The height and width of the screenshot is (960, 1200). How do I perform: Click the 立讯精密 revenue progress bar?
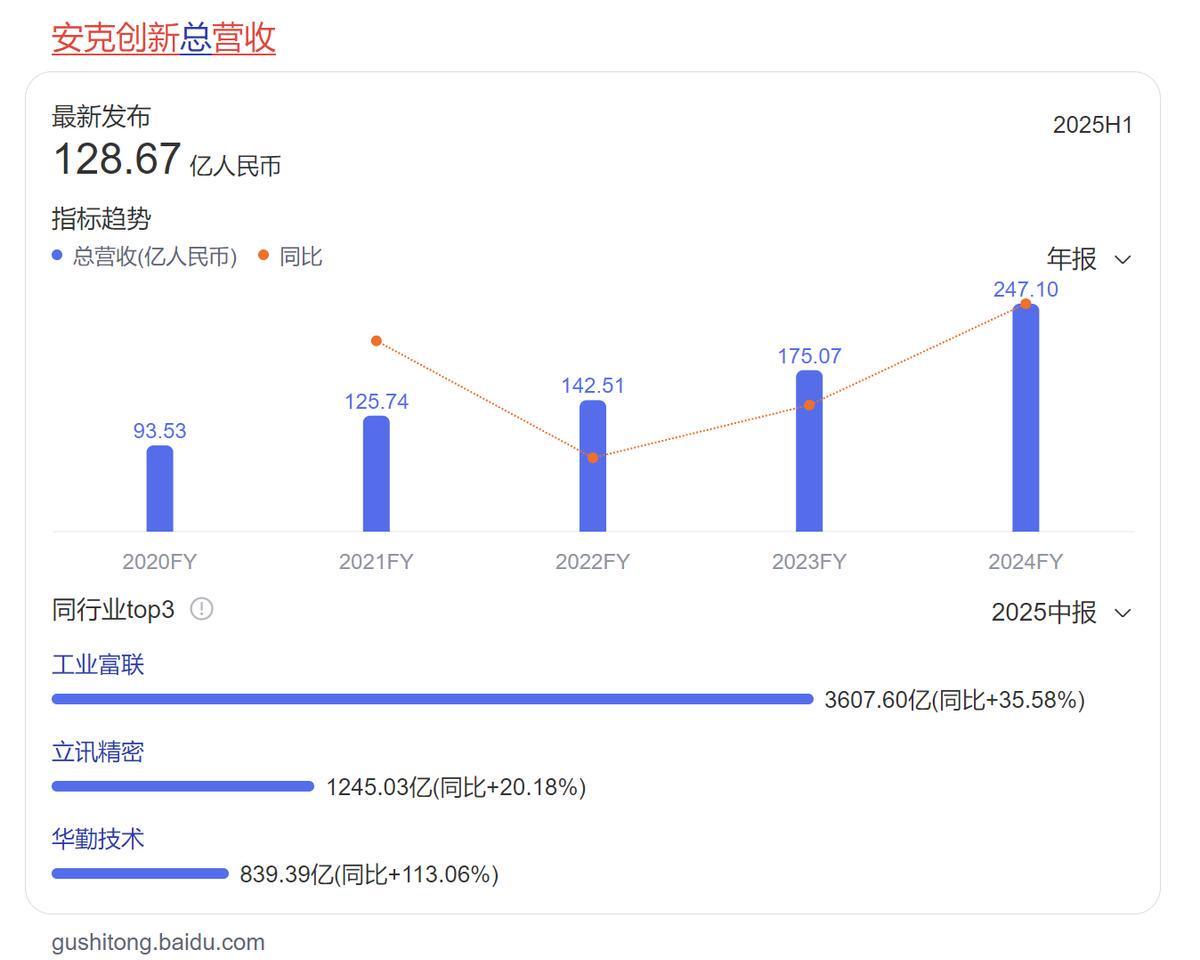click(x=183, y=786)
